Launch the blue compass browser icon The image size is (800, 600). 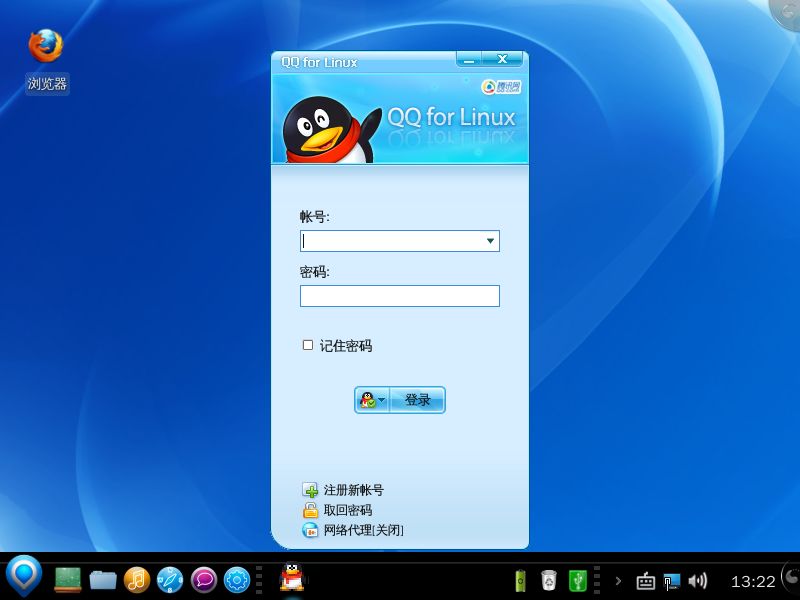[x=170, y=580]
